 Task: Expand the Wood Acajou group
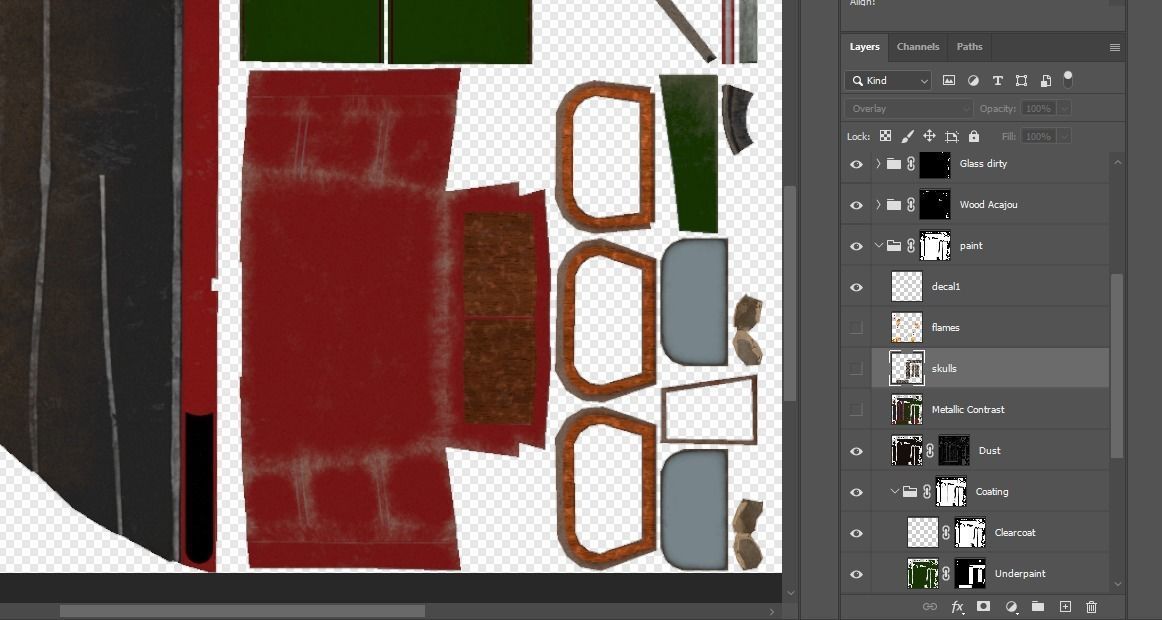pos(878,204)
